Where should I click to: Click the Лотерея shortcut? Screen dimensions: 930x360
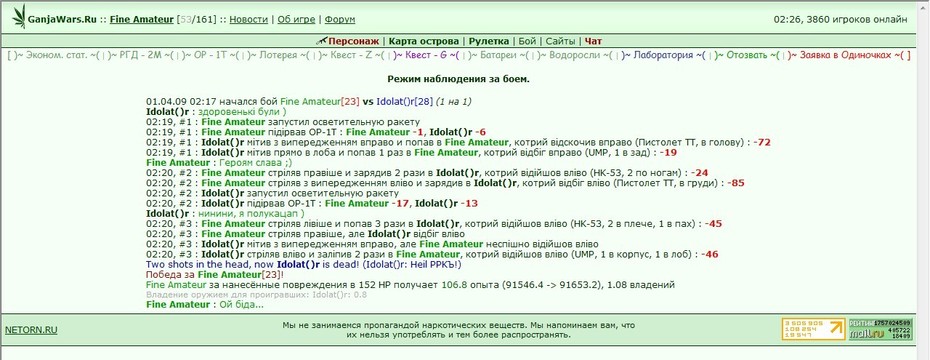[278, 55]
